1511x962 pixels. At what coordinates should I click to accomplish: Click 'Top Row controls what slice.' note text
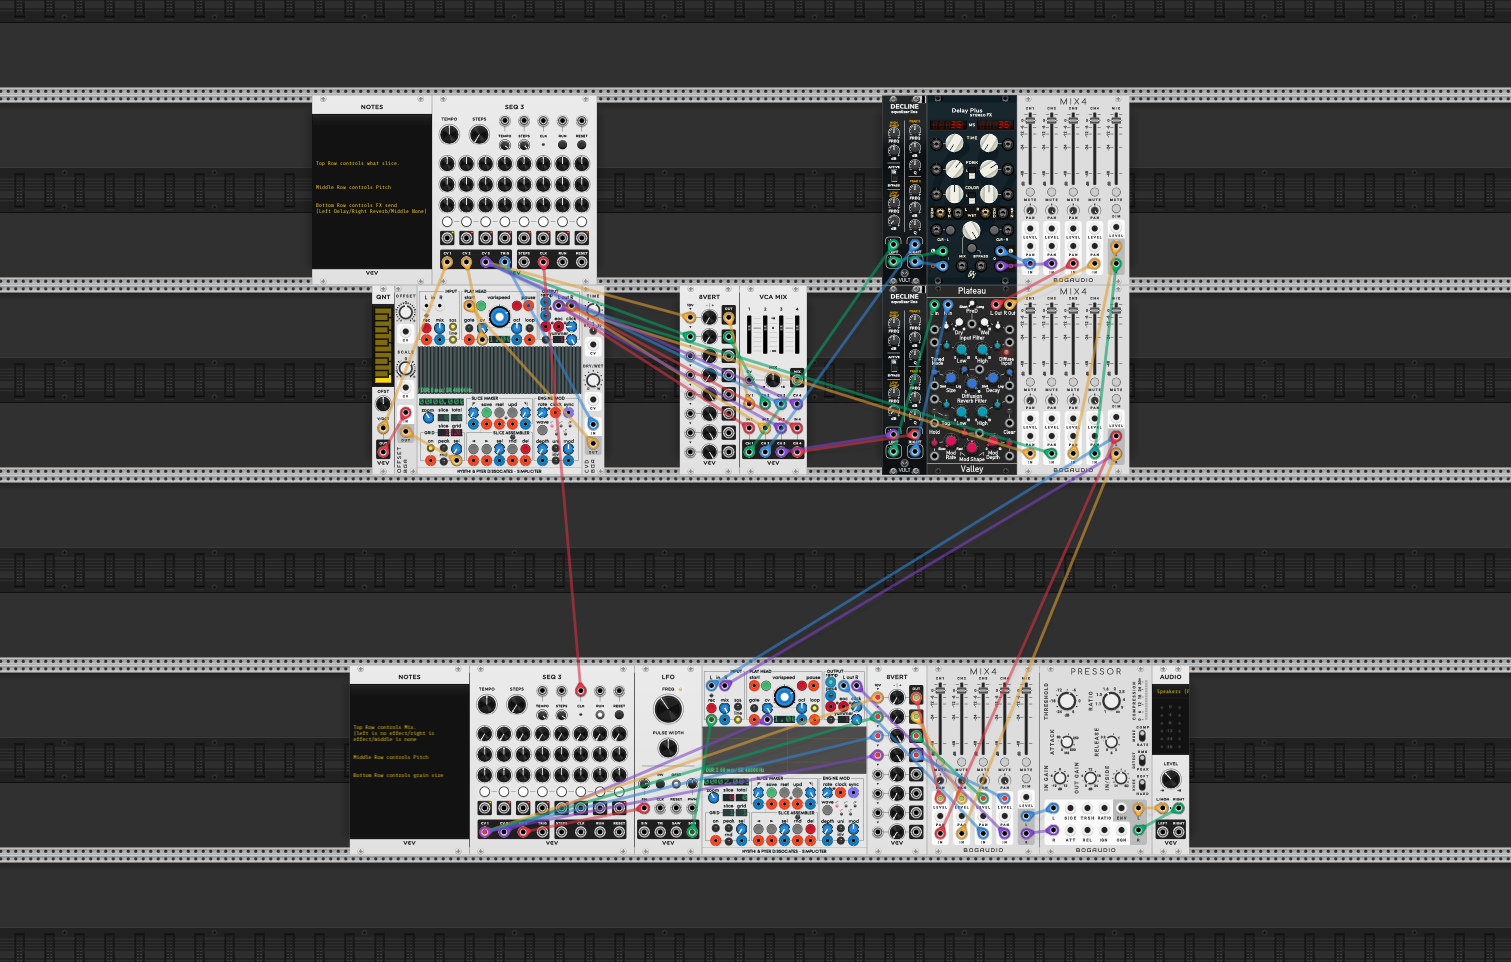(357, 163)
